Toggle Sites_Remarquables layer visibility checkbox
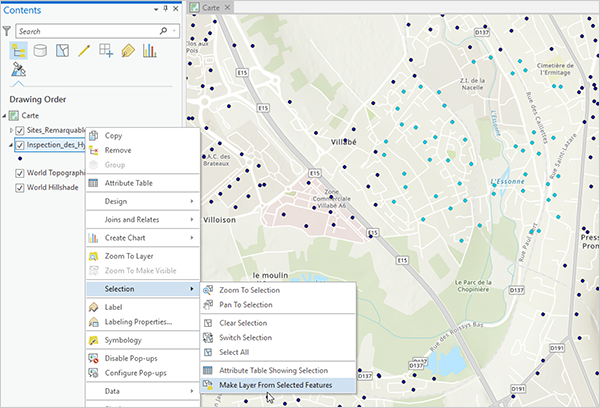This screenshot has height=408, width=600. tap(20, 130)
